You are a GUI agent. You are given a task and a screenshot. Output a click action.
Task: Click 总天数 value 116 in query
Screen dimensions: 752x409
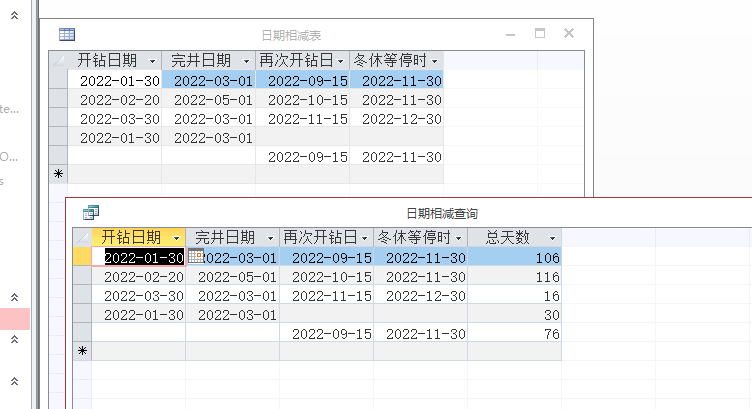(515, 277)
